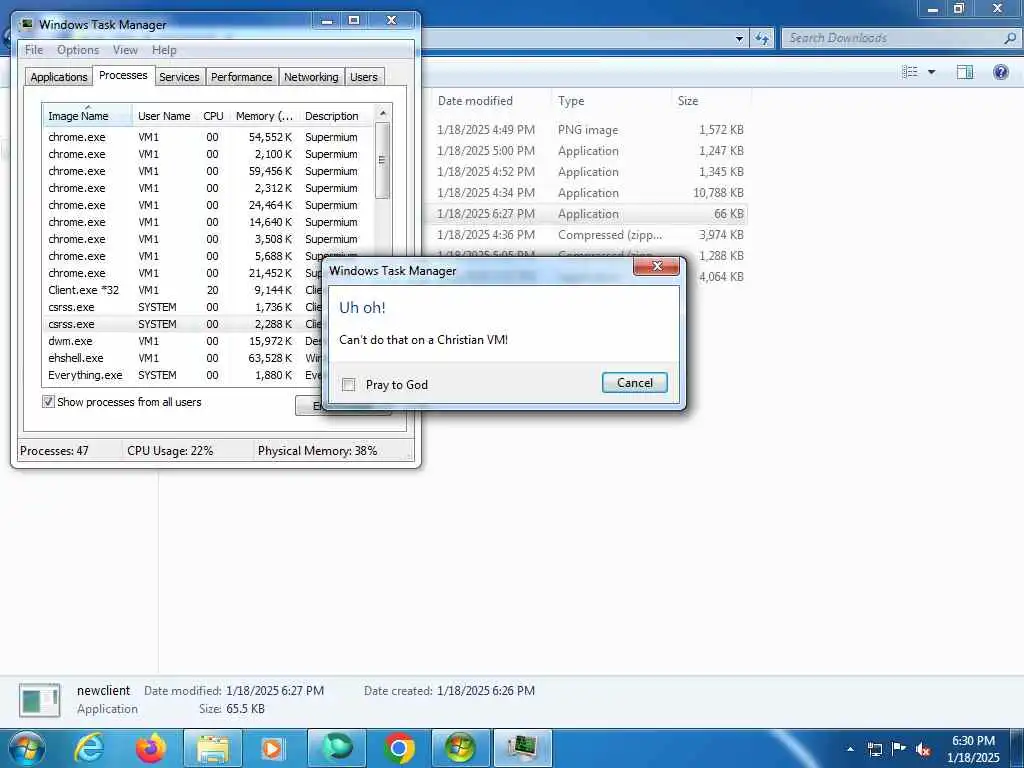Switch to the Applications tab

(x=59, y=76)
